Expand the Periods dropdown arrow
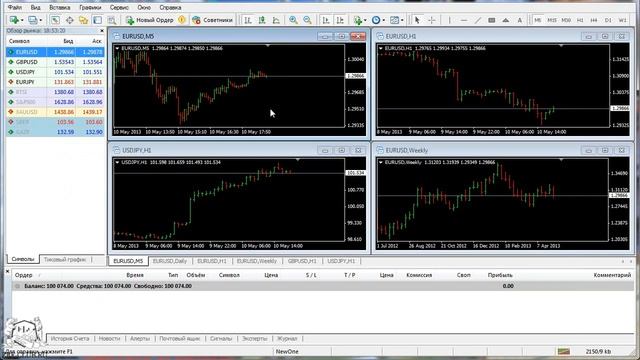The height and width of the screenshot is (360, 640). [x=383, y=20]
